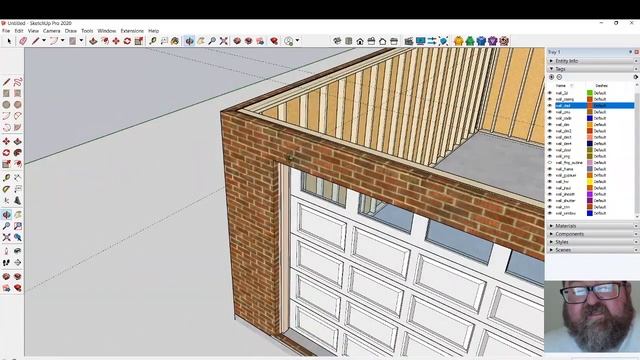Switch to Iso view icon
This screenshot has width=640, height=360.
[x=337, y=41]
